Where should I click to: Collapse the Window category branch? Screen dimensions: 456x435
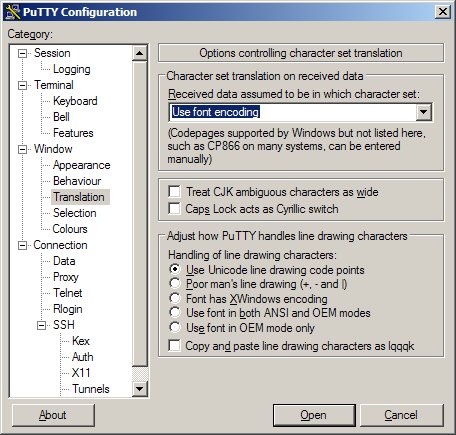pyautogui.click(x=22, y=149)
